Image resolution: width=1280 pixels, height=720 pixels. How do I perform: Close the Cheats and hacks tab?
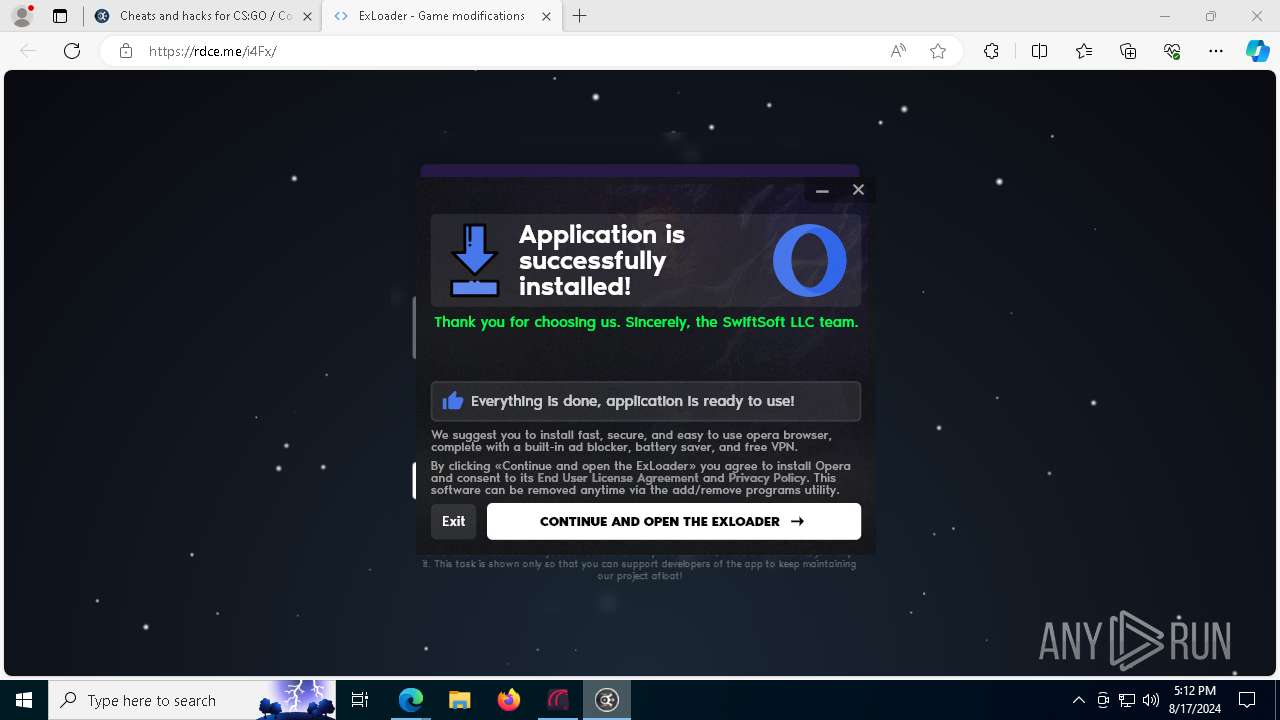click(307, 16)
